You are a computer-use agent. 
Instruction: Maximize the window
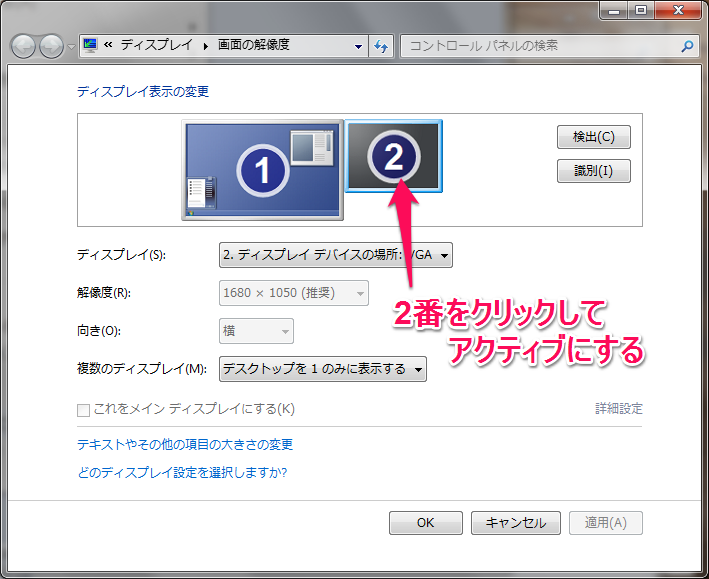click(x=641, y=10)
